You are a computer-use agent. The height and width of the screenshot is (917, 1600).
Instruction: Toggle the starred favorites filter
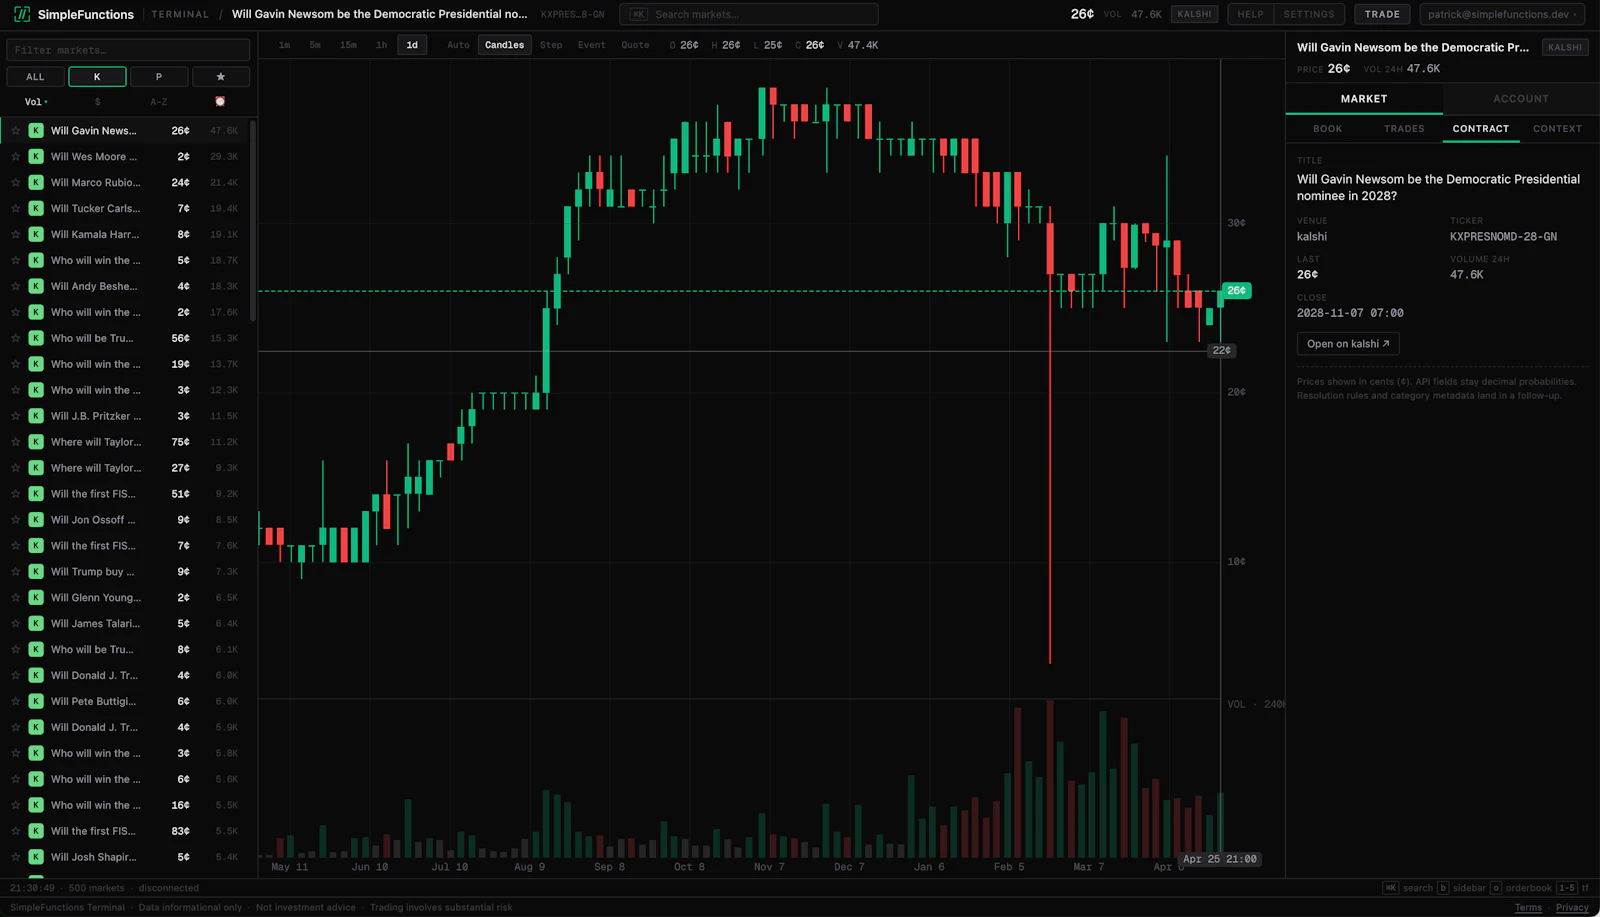[221, 77]
